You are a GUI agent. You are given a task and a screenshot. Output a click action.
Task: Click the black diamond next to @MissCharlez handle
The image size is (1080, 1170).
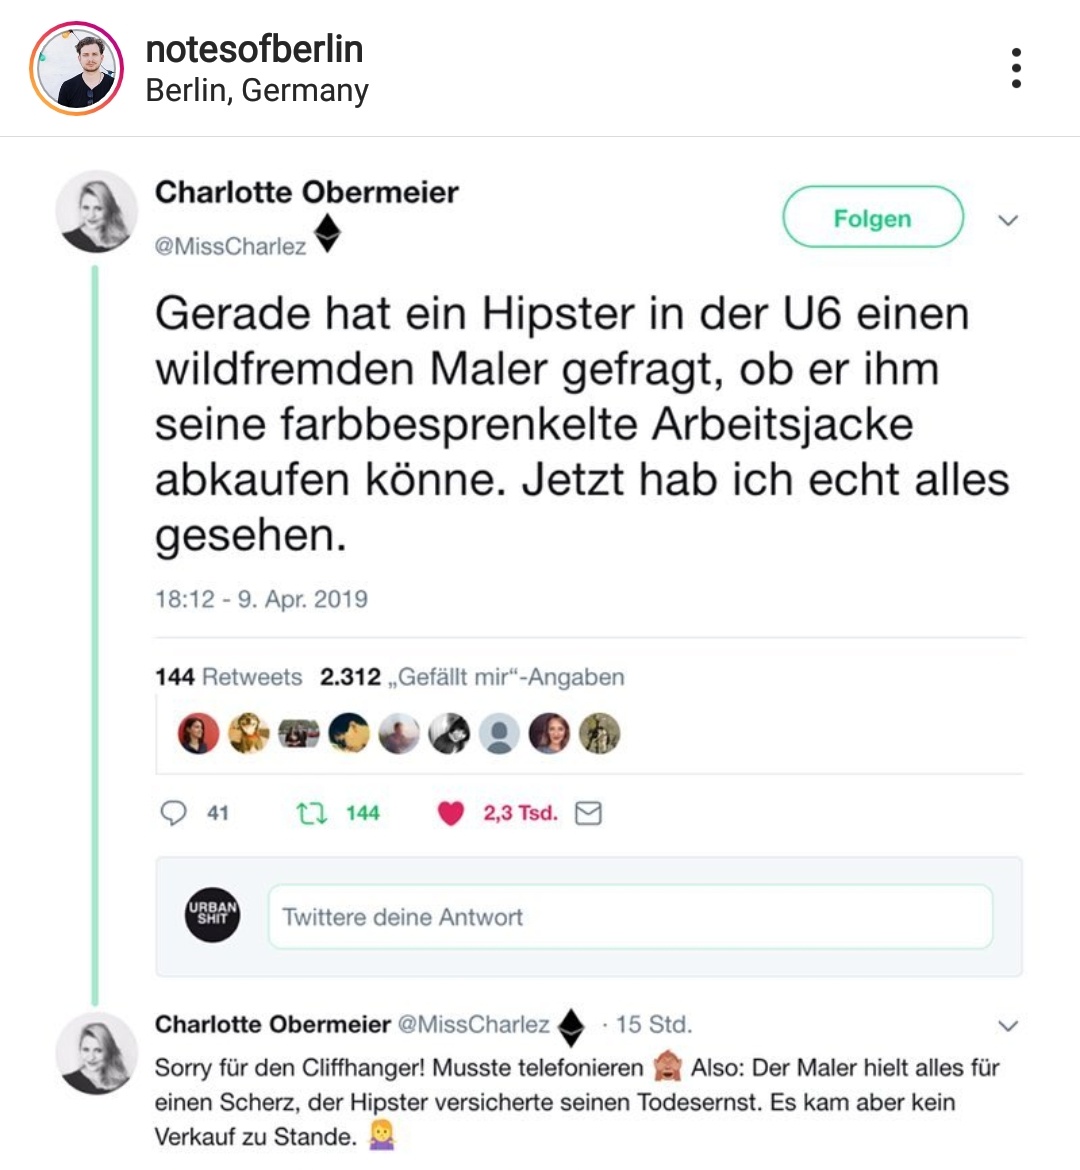point(328,236)
